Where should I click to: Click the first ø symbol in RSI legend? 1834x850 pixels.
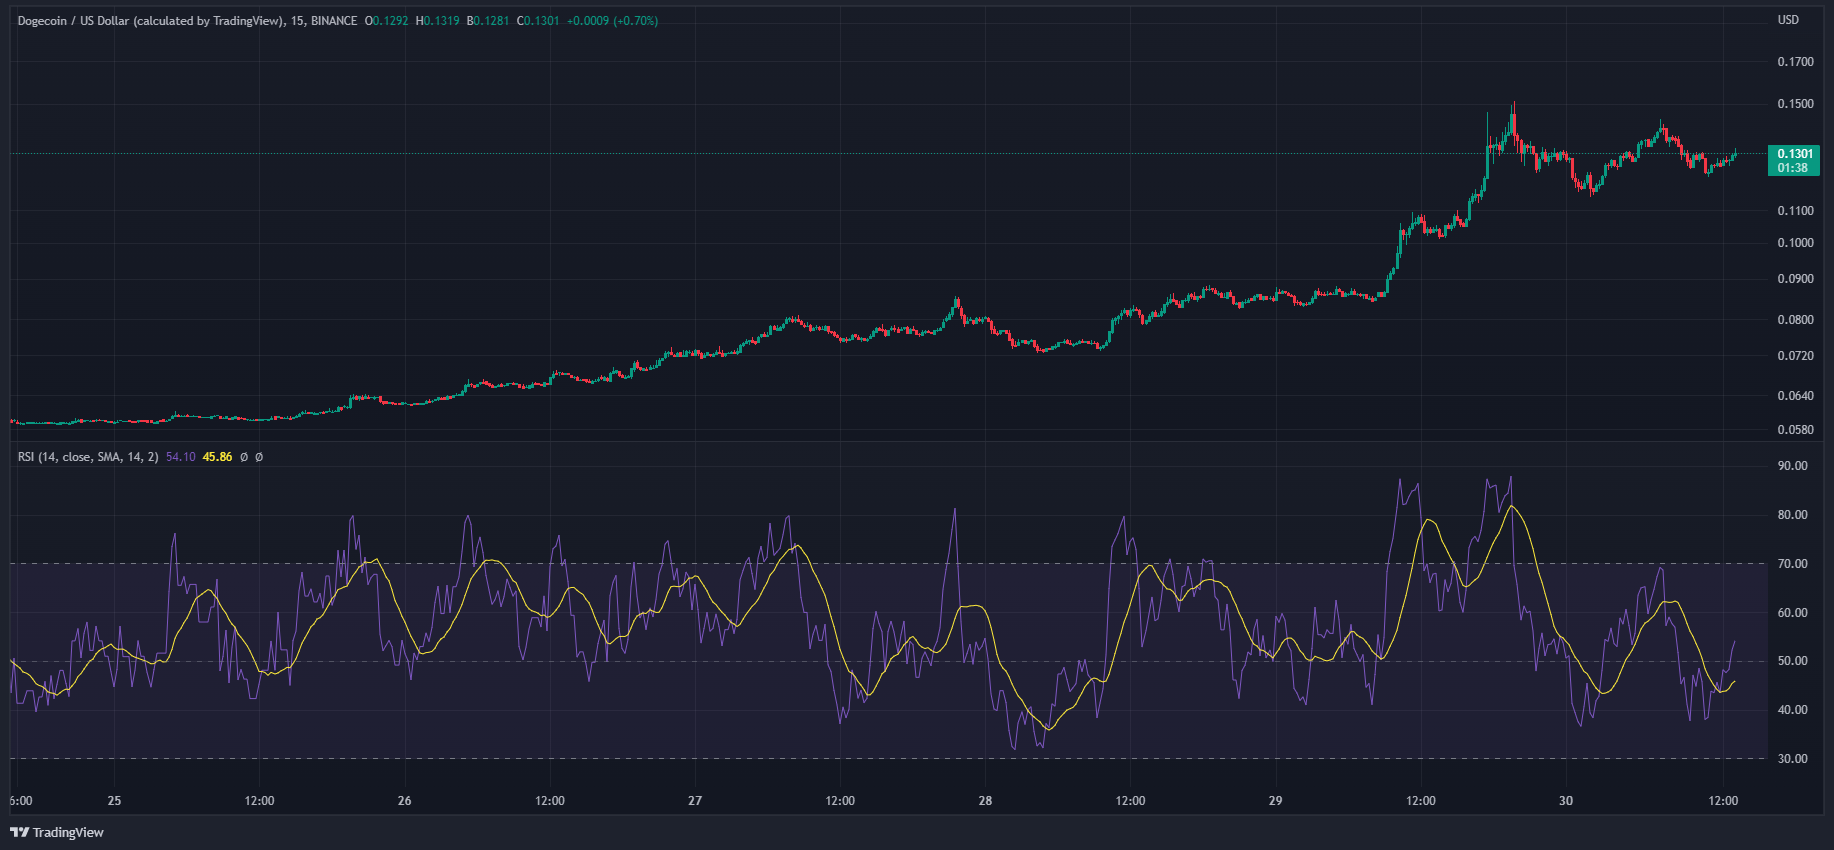pyautogui.click(x=244, y=457)
